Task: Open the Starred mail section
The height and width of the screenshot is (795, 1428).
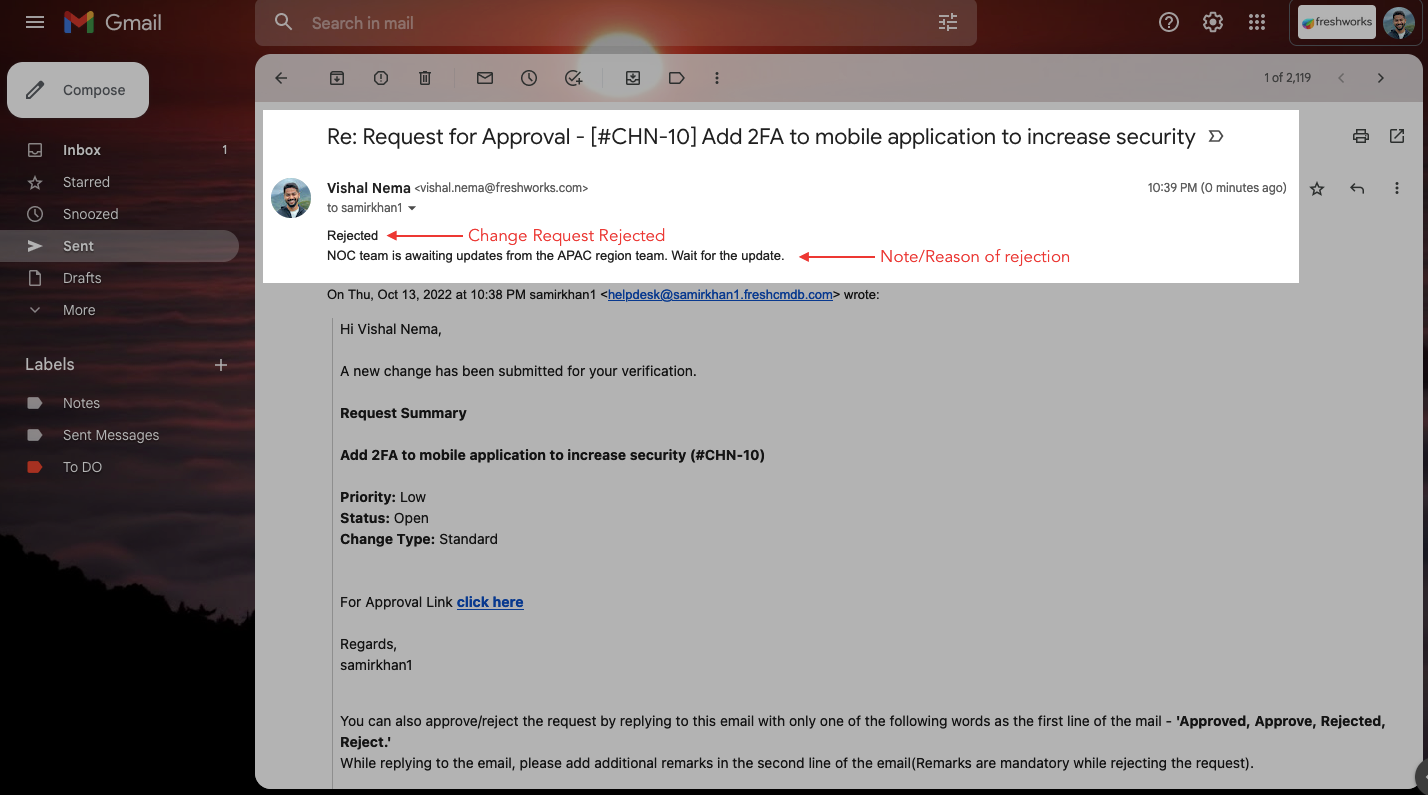Action: click(x=84, y=181)
